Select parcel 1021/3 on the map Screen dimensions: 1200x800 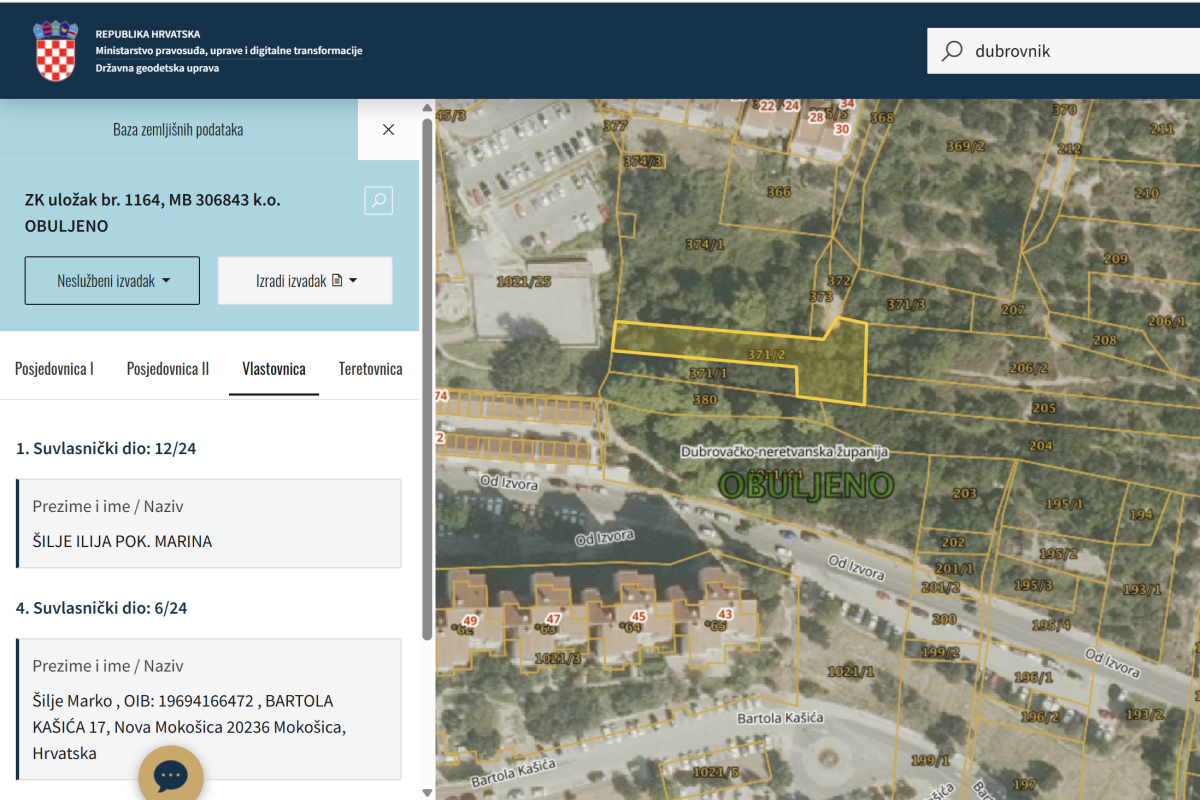(x=558, y=657)
